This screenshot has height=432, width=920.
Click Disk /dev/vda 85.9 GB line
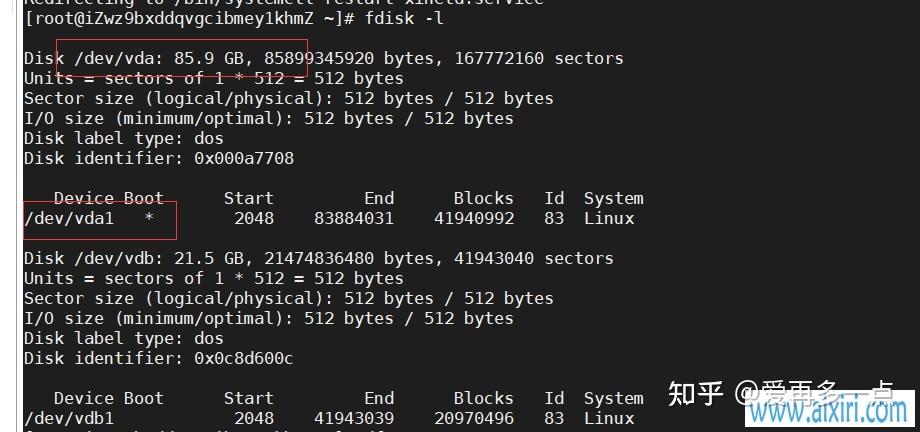point(323,59)
